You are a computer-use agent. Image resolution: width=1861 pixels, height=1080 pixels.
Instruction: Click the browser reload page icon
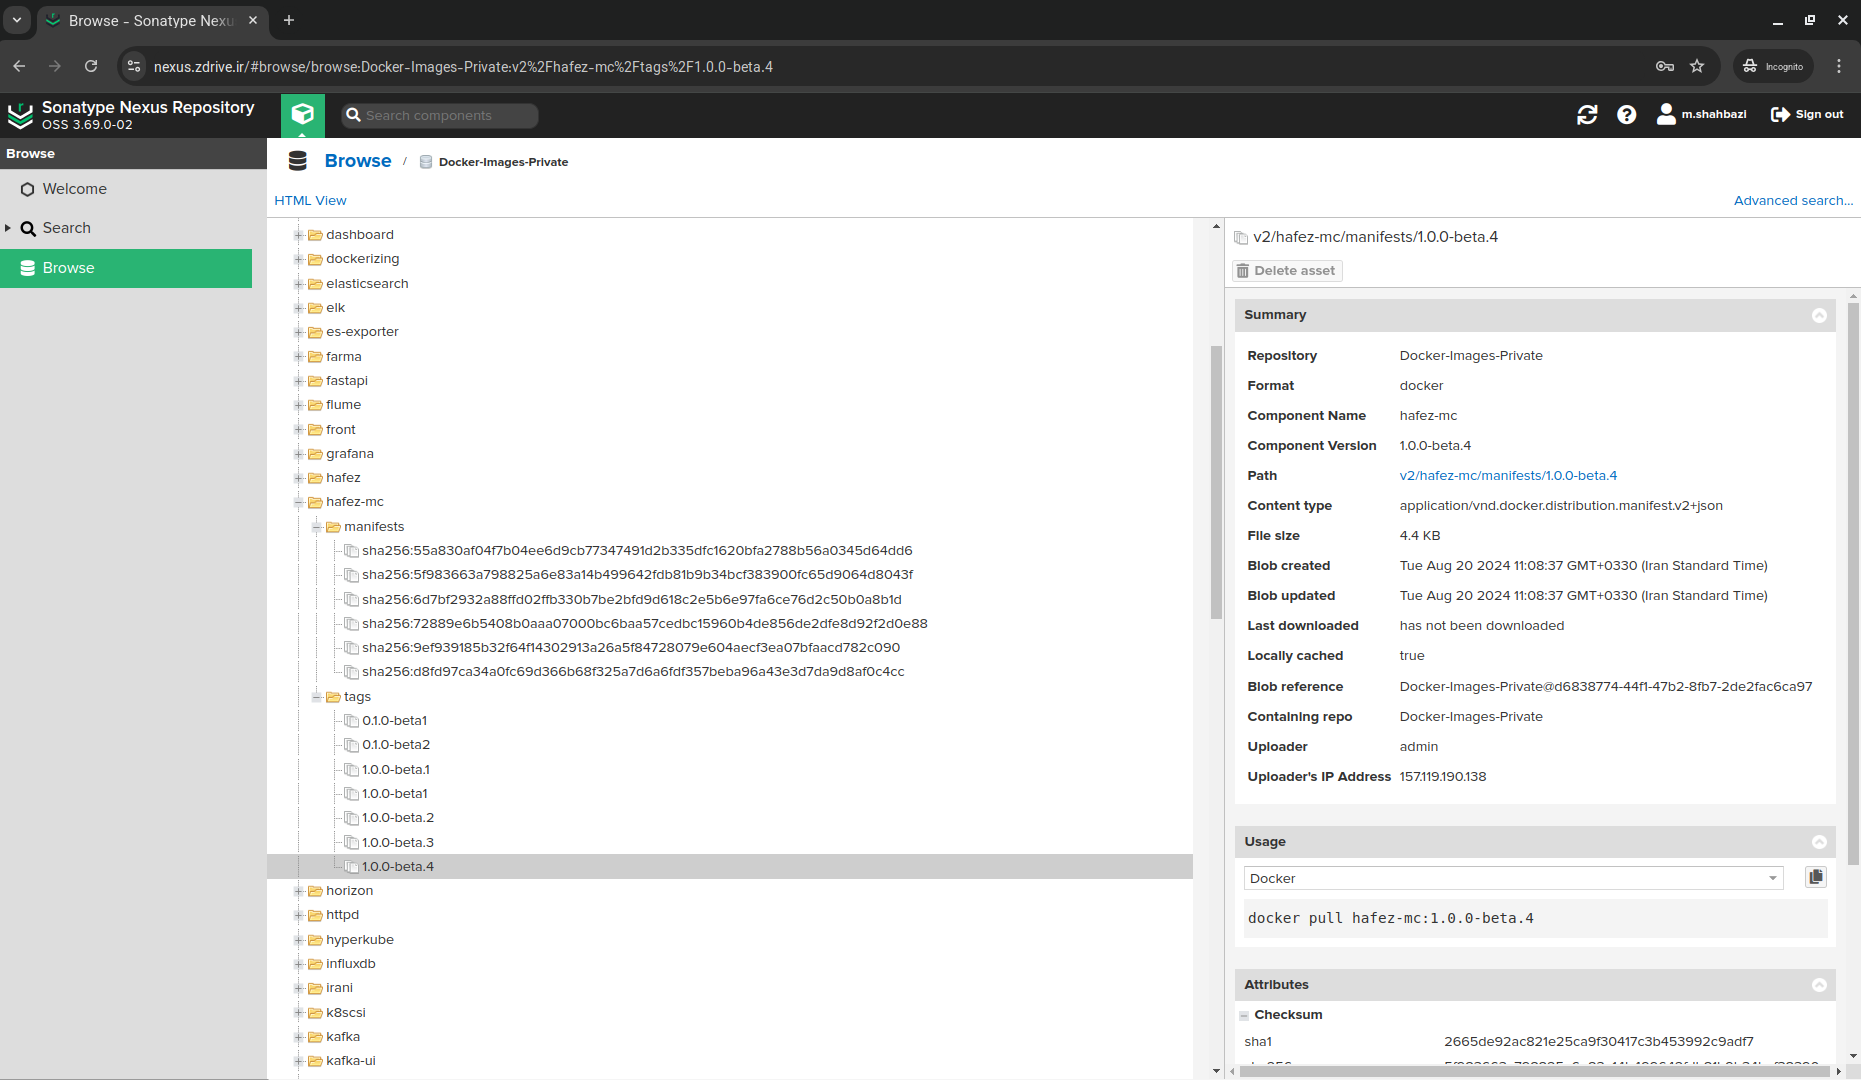(x=91, y=66)
